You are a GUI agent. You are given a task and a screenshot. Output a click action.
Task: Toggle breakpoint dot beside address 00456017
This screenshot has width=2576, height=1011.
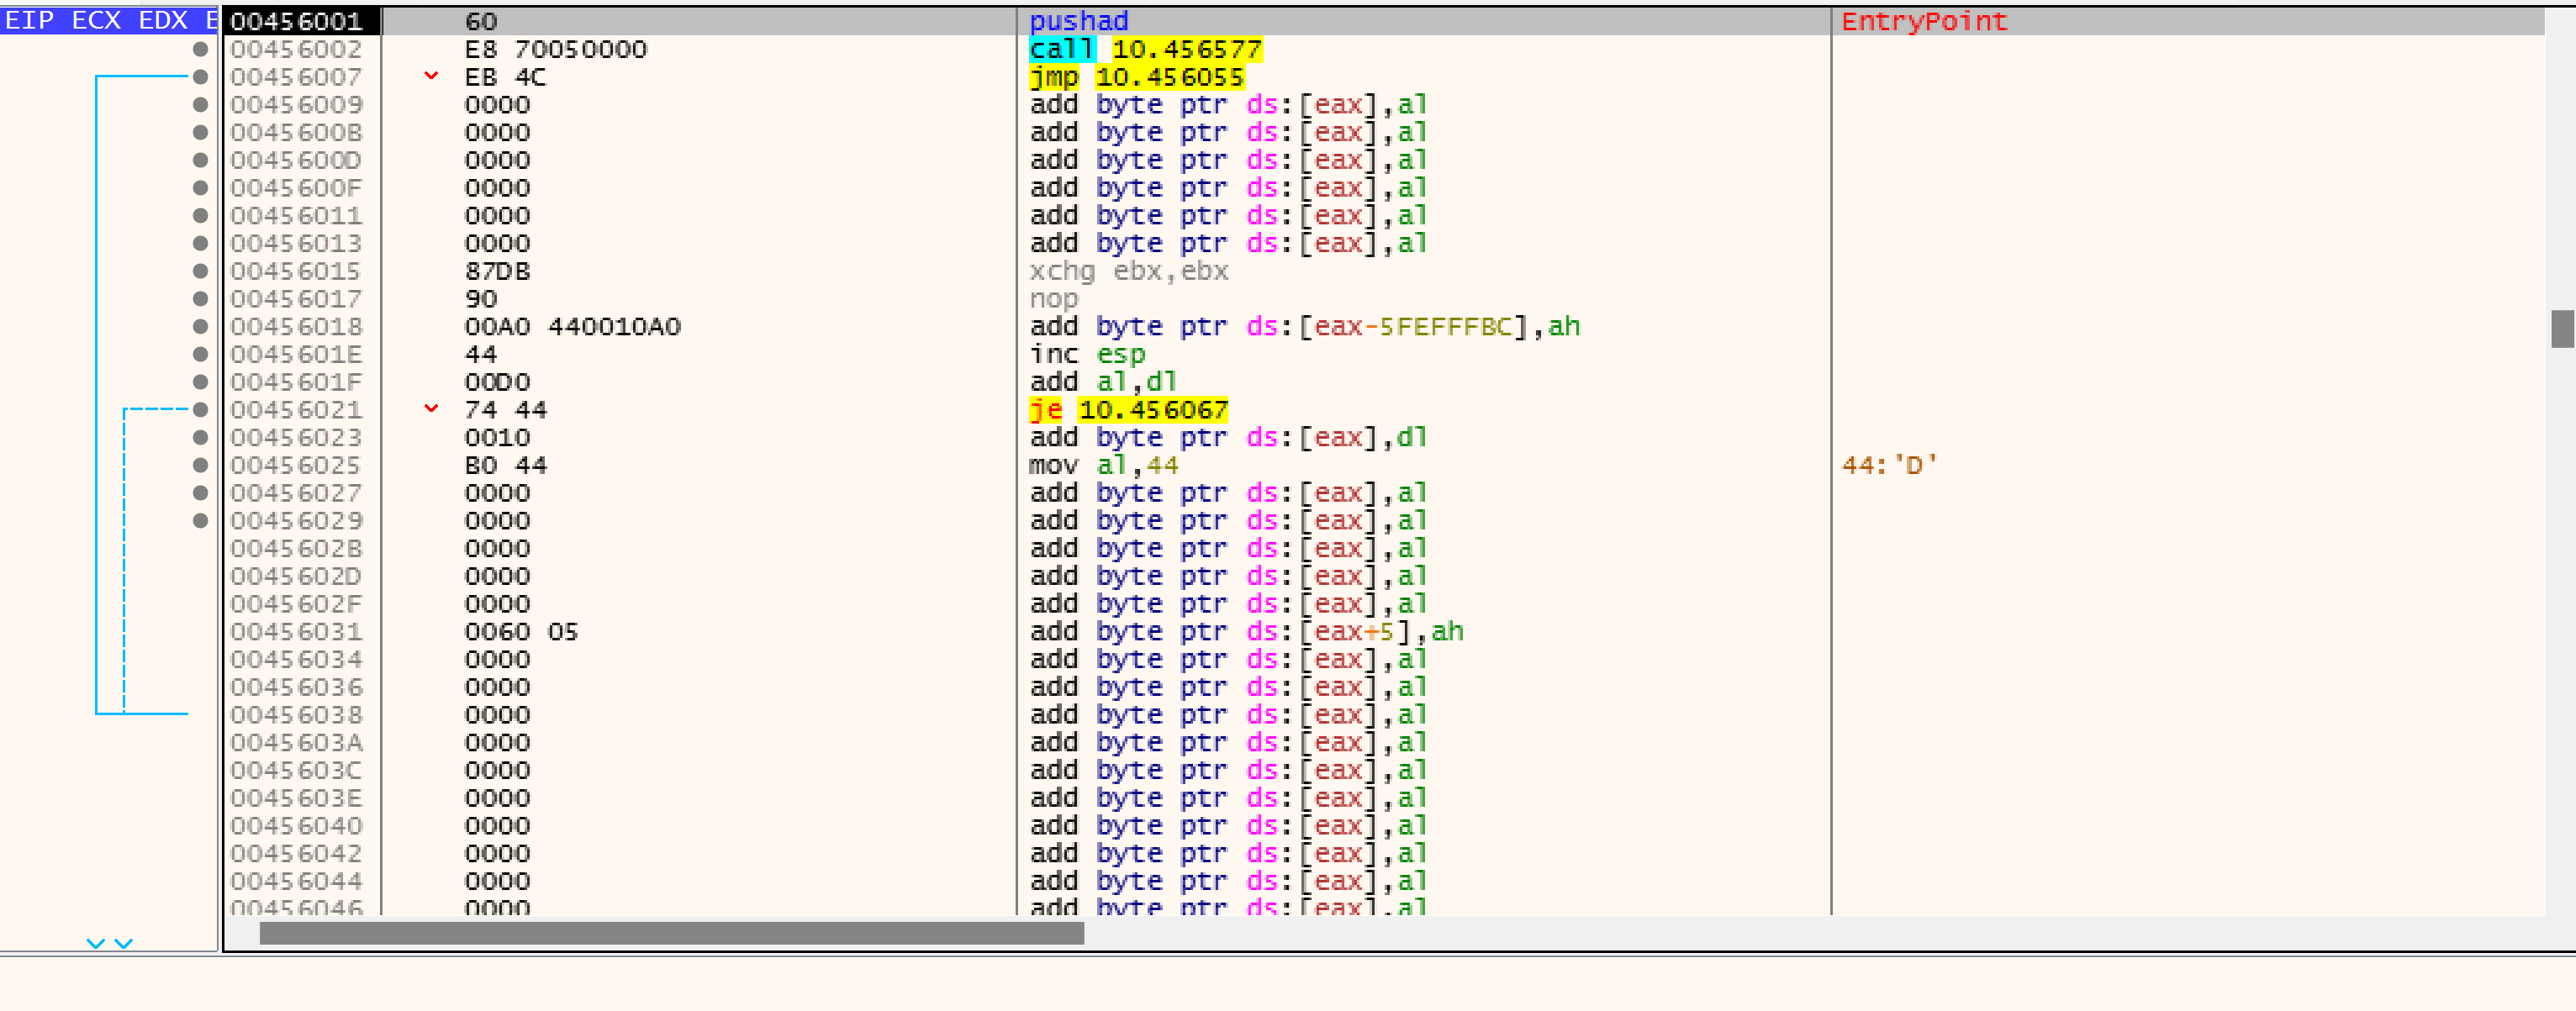(x=200, y=299)
